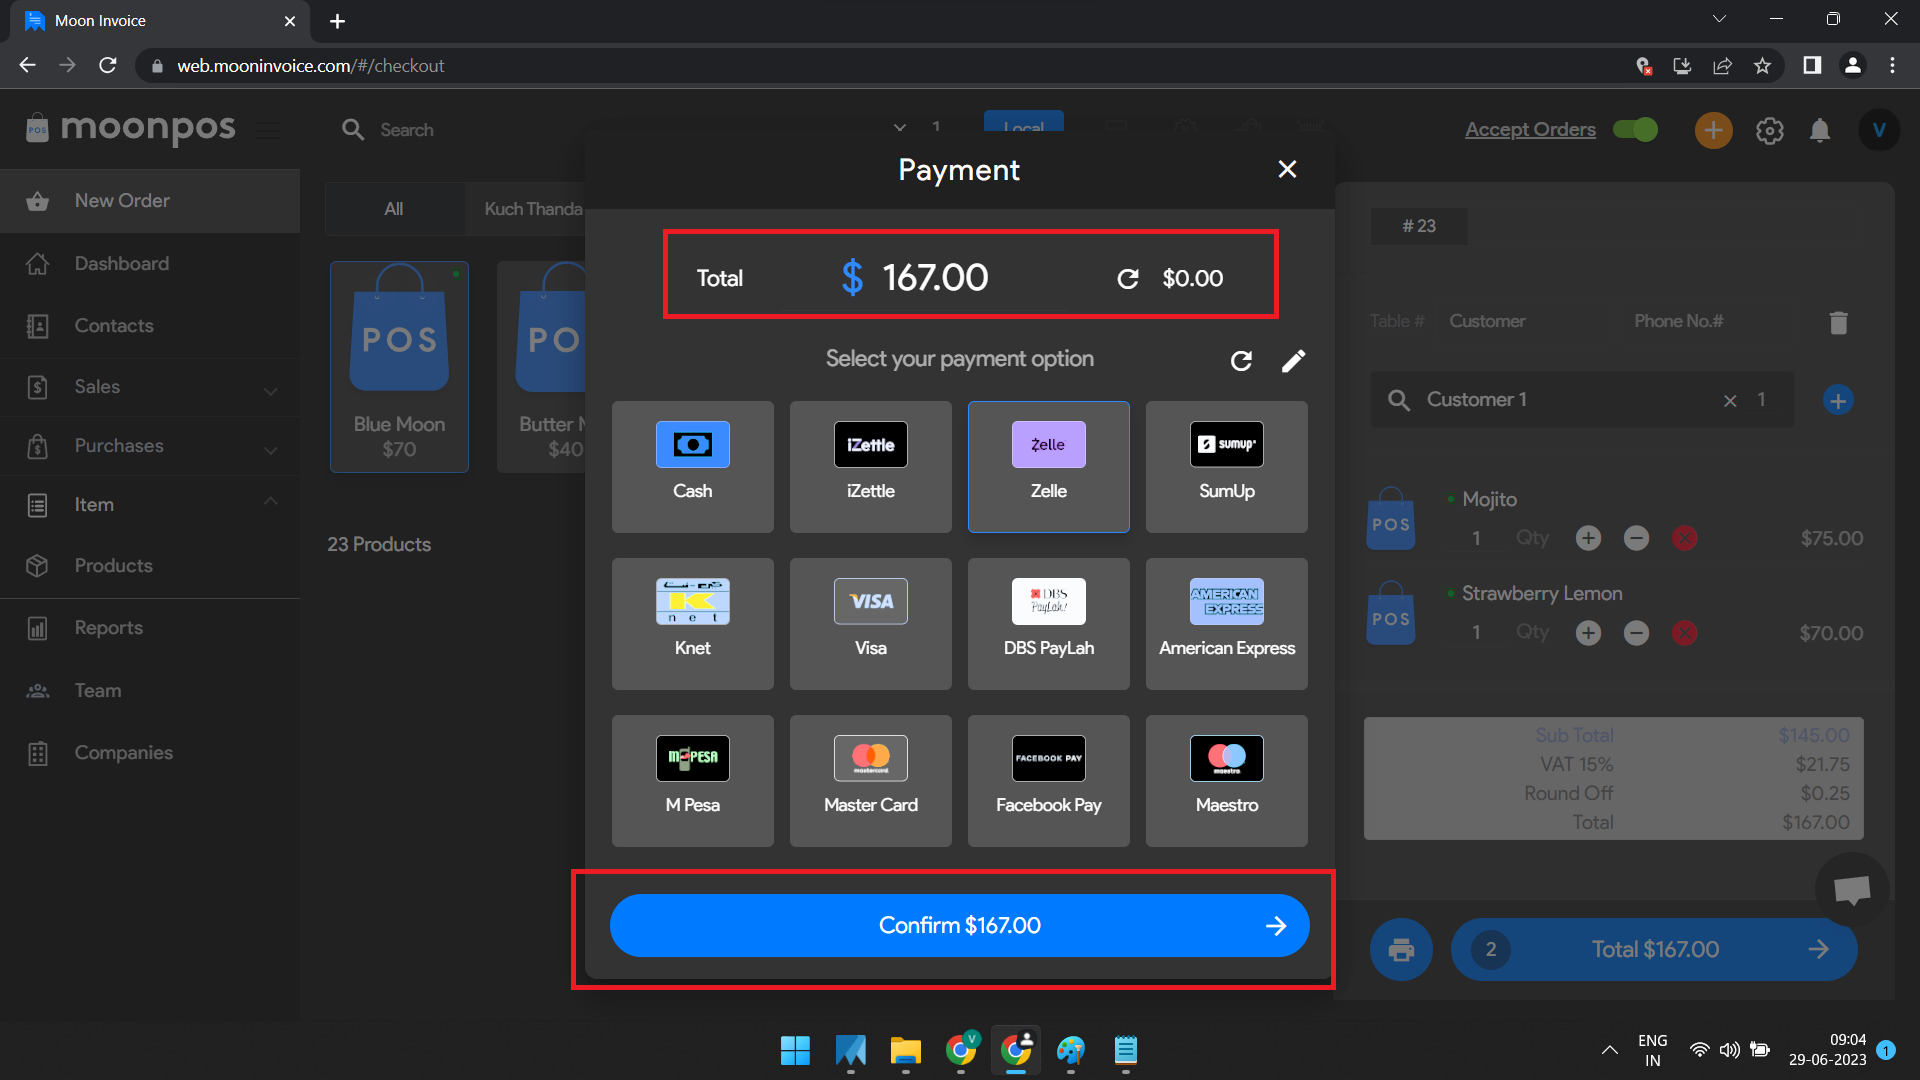Select Master Card payment method

point(870,780)
